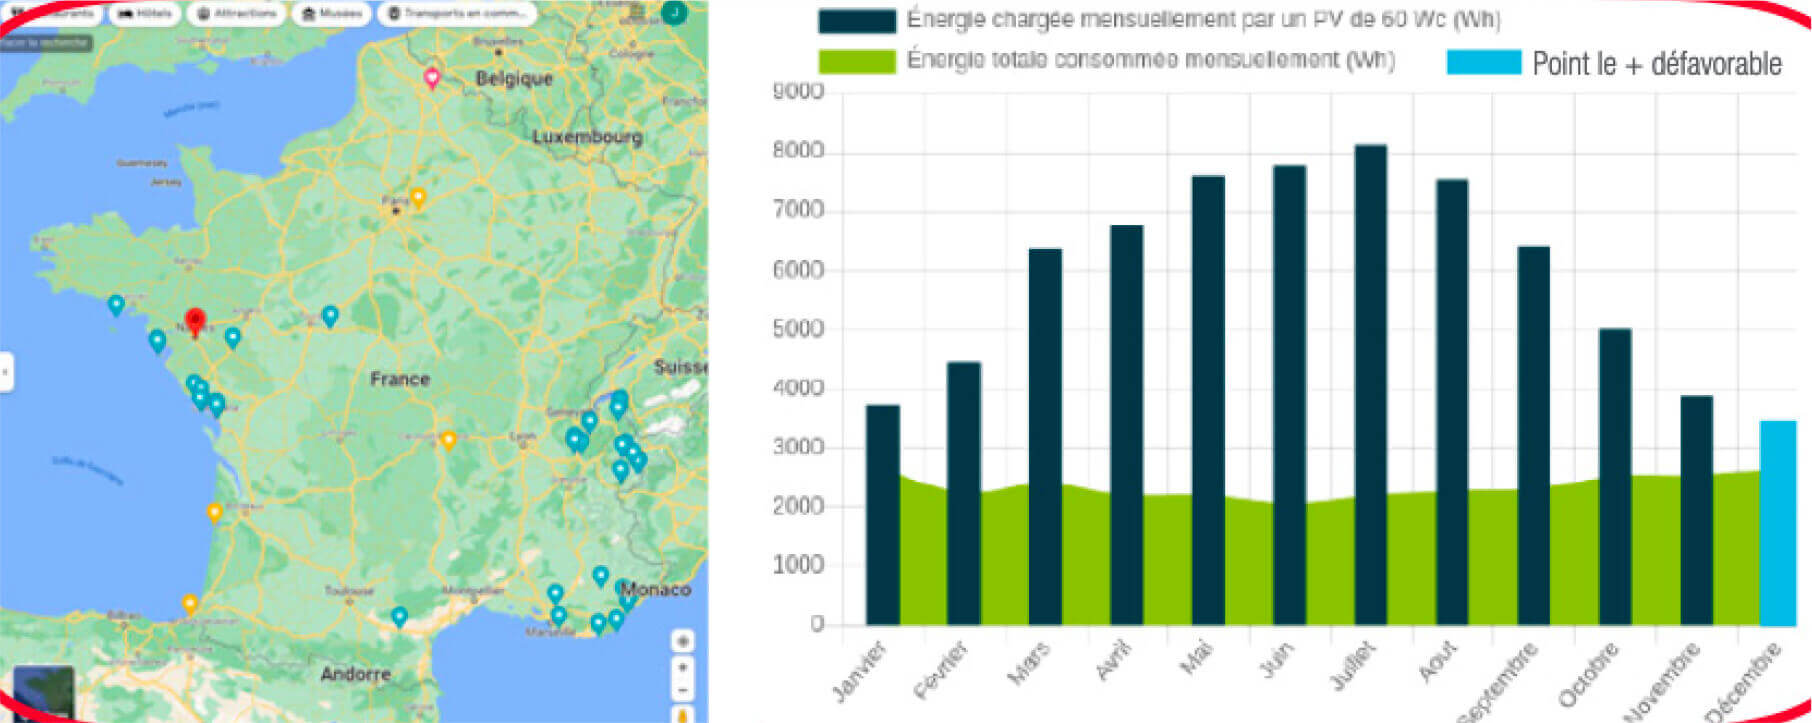This screenshot has height=723, width=1812.
Task: Toggle the dark navy PV energy legend
Action: point(856,21)
